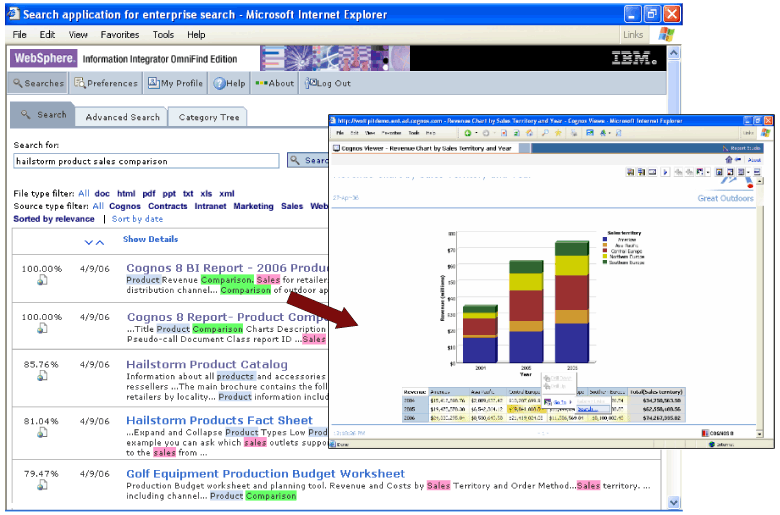The height and width of the screenshot is (515, 780).
Task: Click the Great Outdoors text in report
Action: coord(725,198)
